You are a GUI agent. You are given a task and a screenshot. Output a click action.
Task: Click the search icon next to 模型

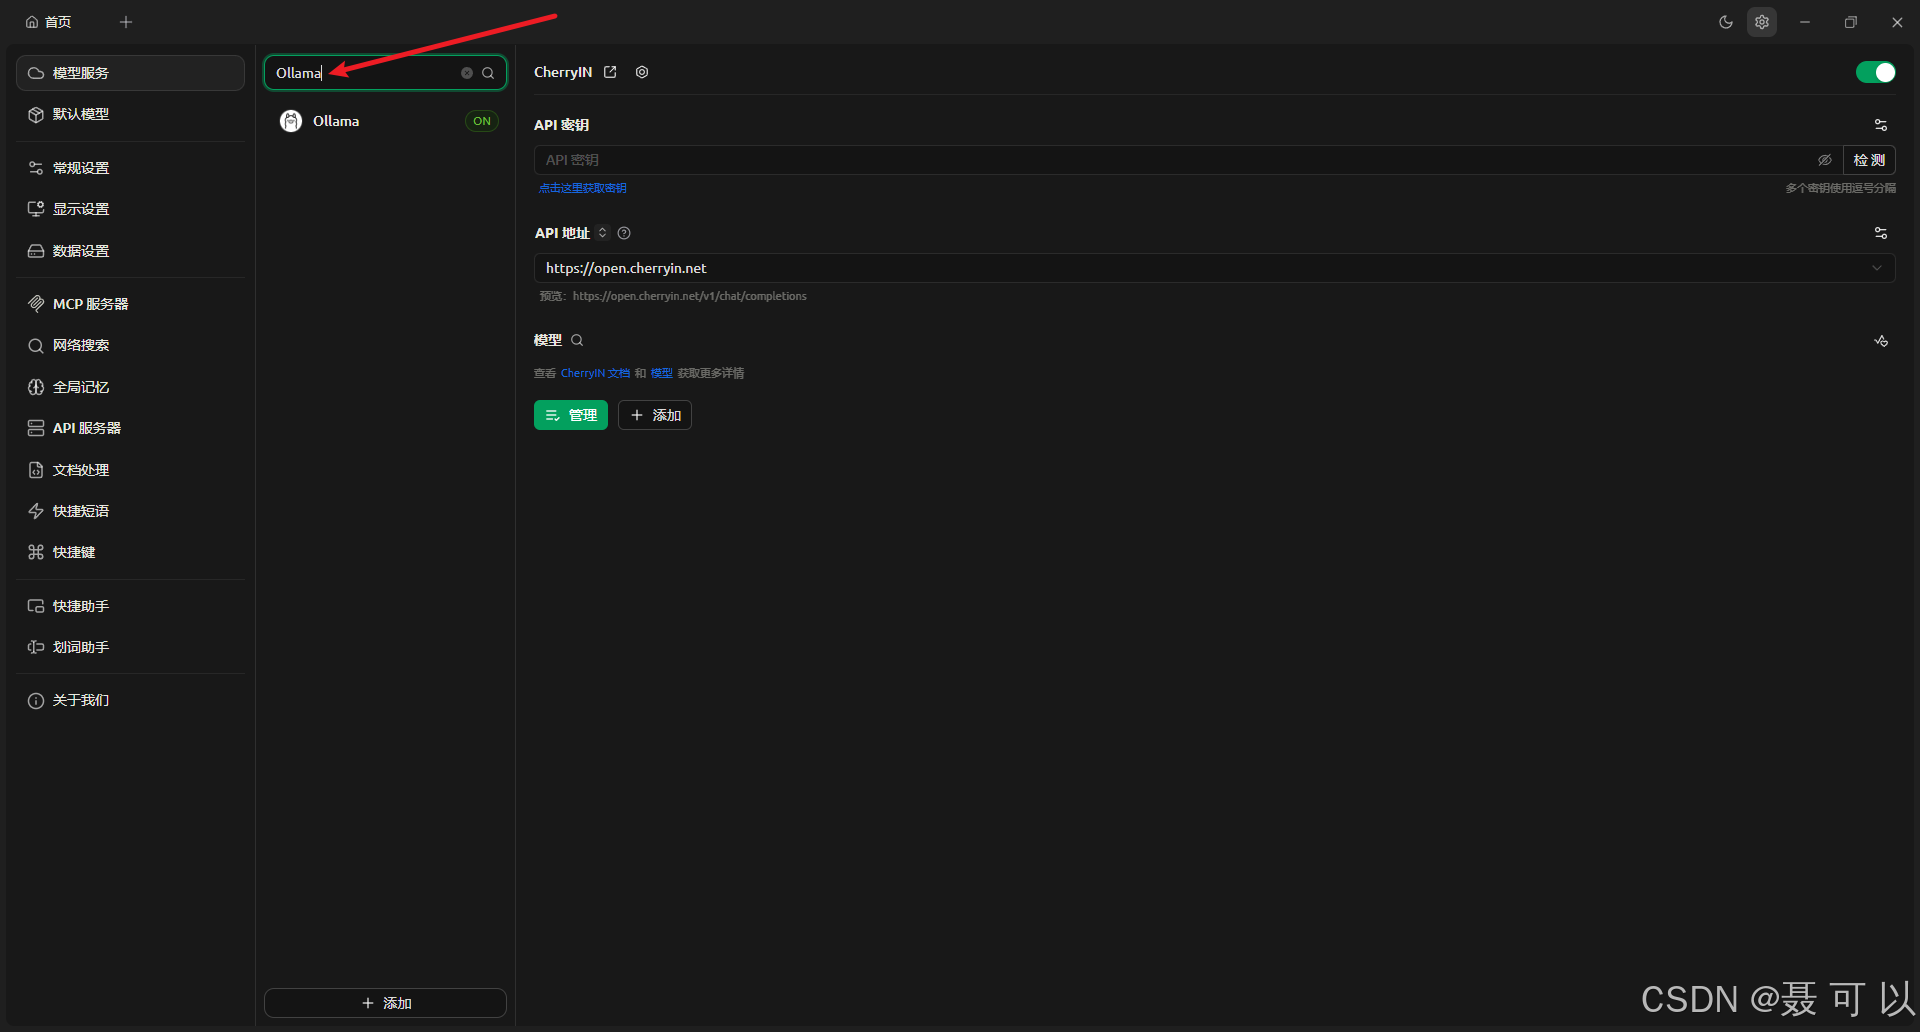(x=577, y=340)
